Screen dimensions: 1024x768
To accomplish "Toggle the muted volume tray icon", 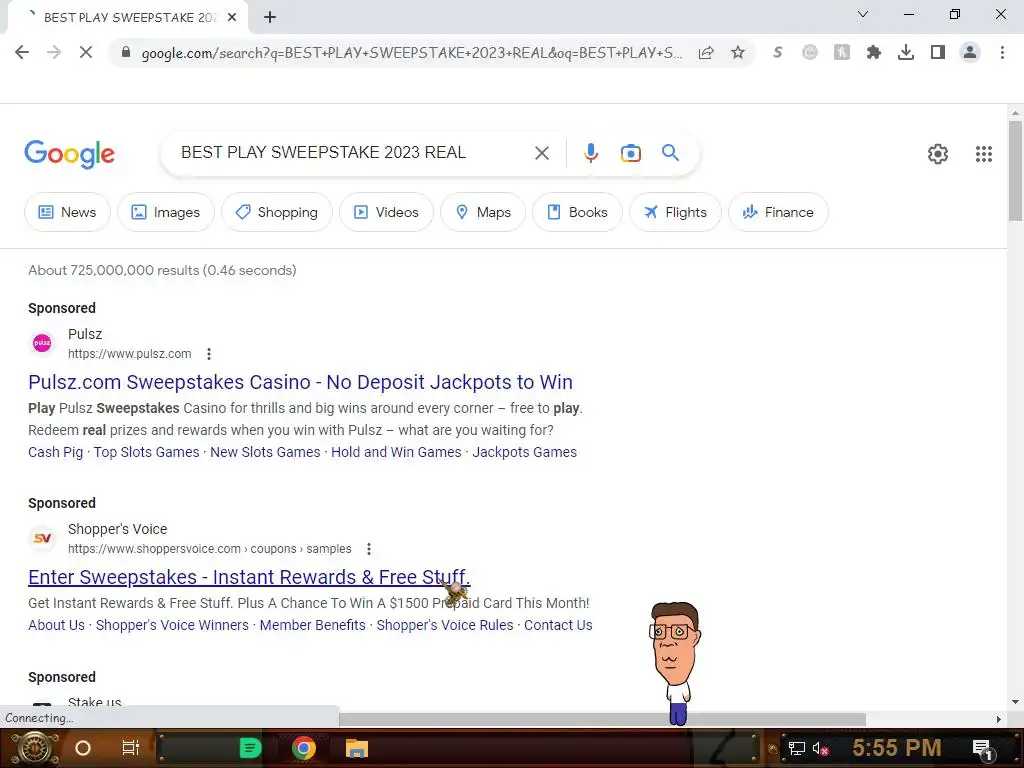I will coord(821,748).
